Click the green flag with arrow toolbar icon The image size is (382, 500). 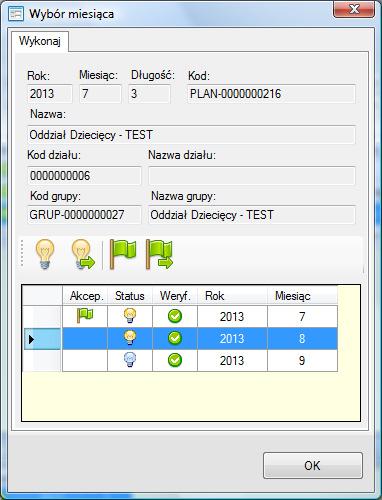pos(159,254)
